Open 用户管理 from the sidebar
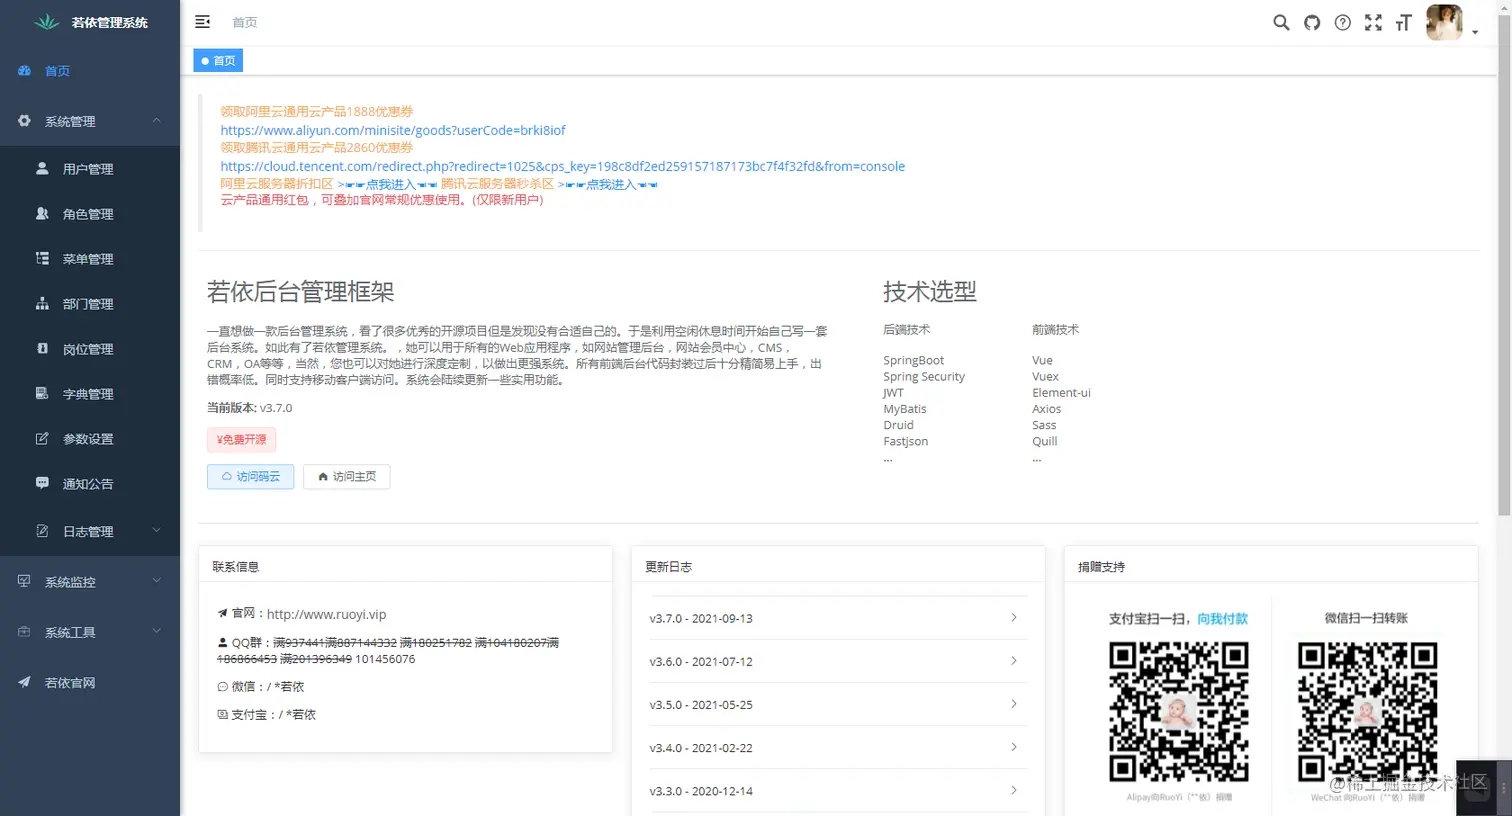This screenshot has width=1512, height=816. pos(90,168)
